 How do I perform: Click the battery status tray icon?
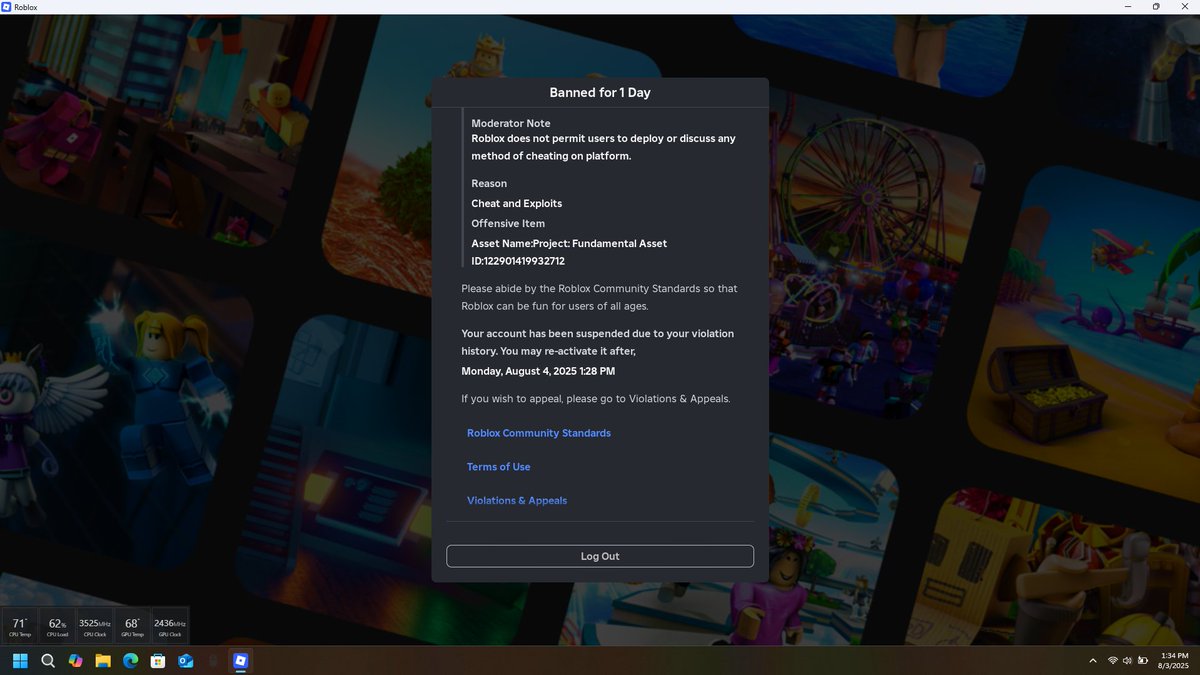point(1143,661)
